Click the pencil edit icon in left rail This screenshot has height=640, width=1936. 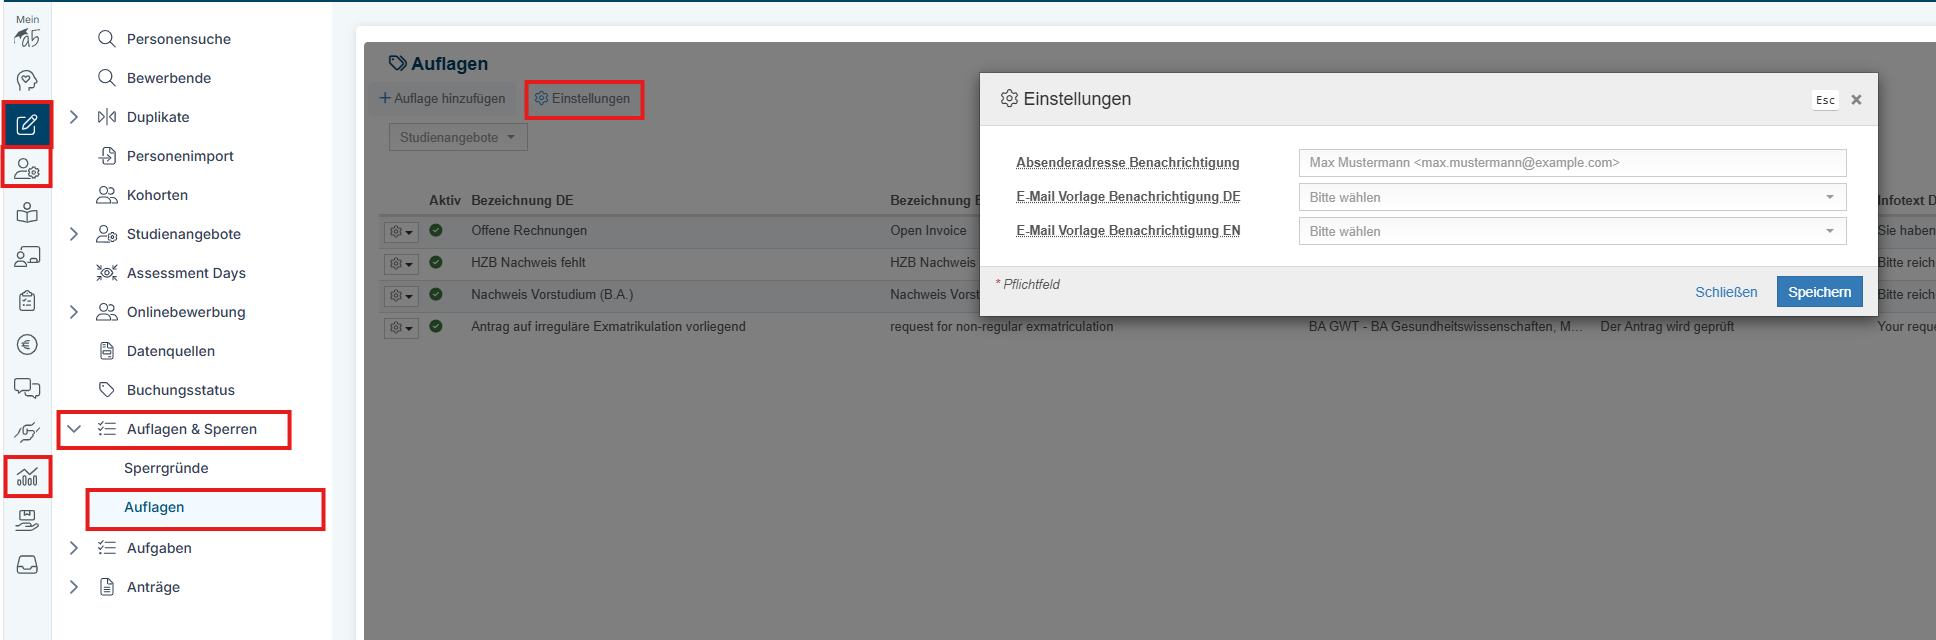[27, 125]
